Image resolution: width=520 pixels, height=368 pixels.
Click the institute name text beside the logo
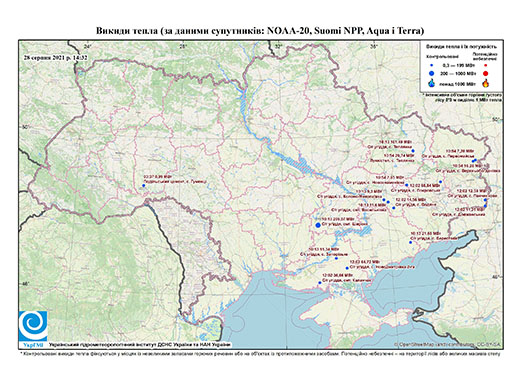(140, 345)
